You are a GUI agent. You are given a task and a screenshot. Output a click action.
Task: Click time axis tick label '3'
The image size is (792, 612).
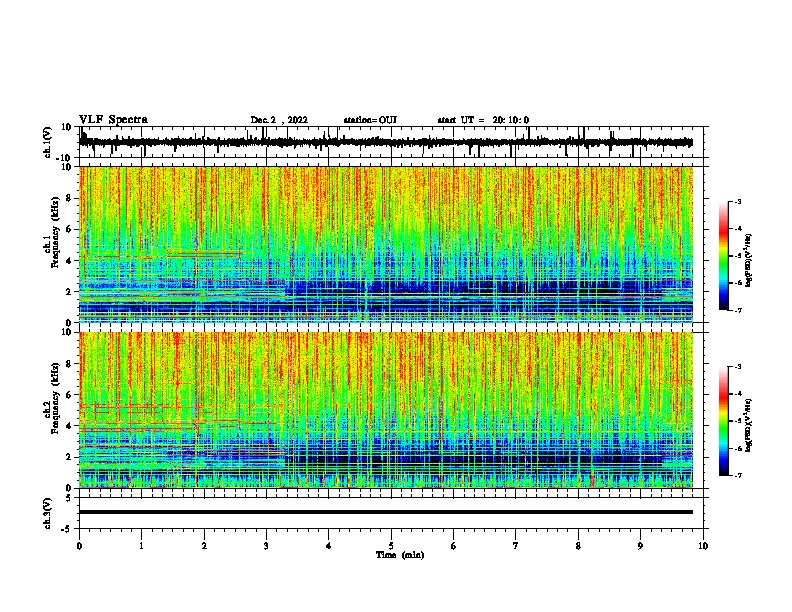[266, 546]
